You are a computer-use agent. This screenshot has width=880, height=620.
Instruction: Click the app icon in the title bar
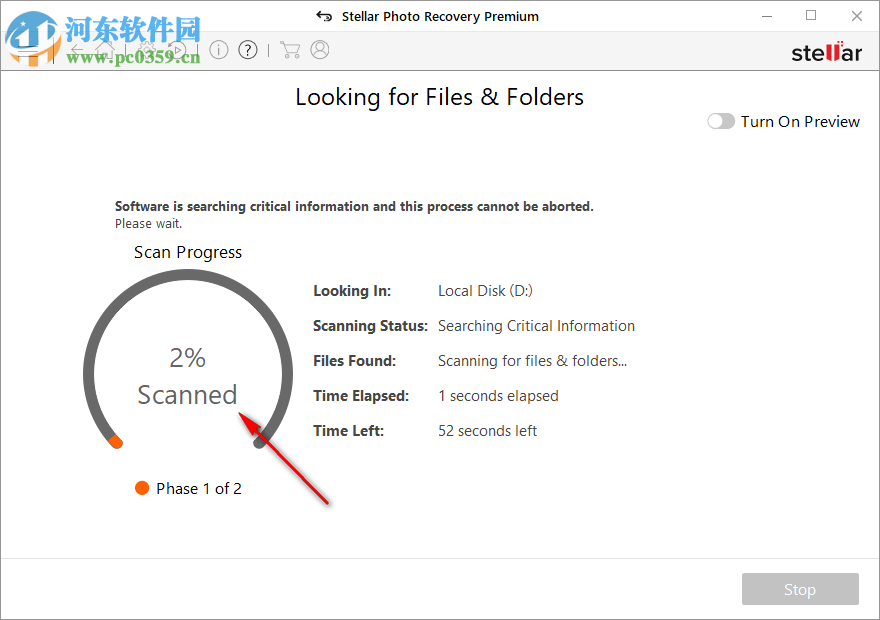coord(325,15)
